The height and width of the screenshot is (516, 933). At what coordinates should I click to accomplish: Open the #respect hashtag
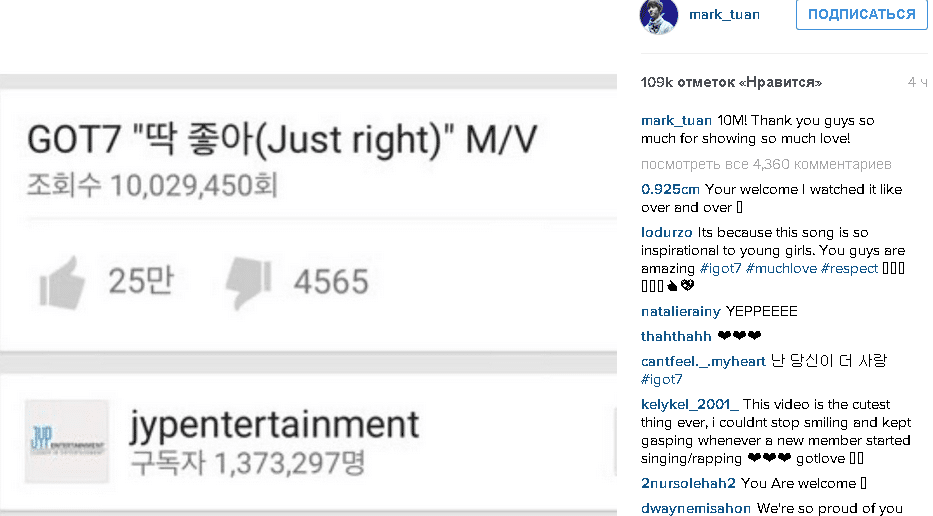pyautogui.click(x=849, y=268)
